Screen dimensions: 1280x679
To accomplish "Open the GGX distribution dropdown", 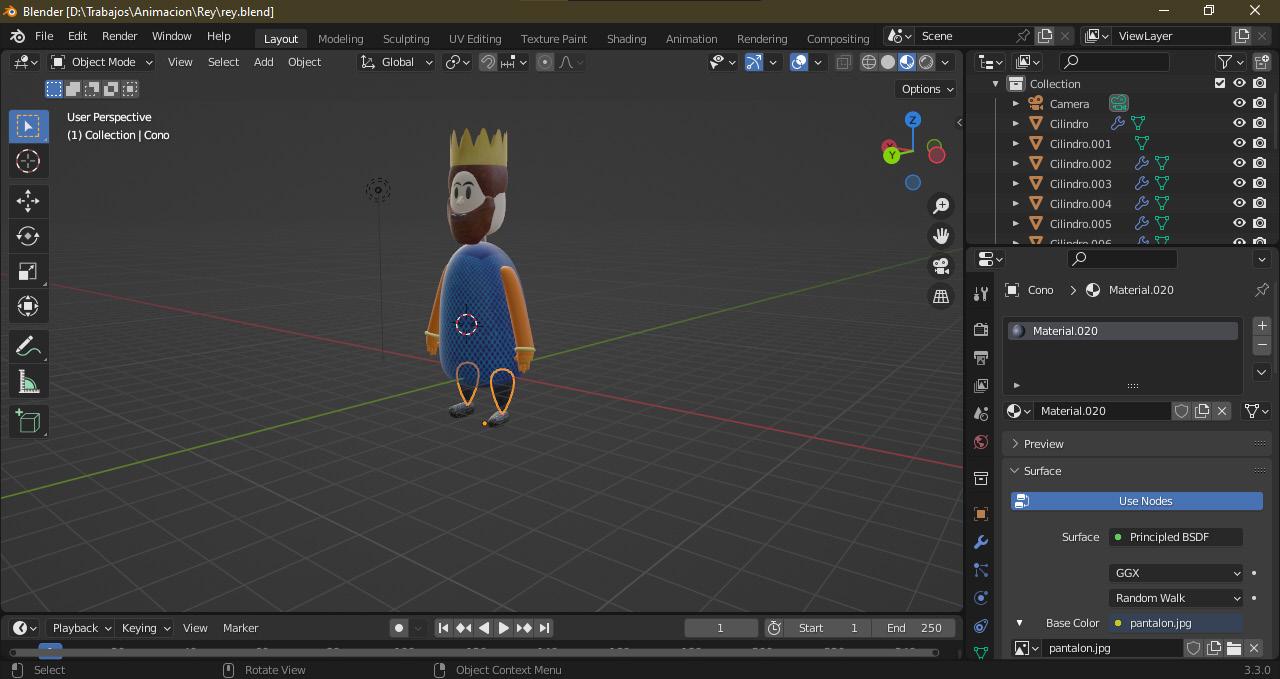I will click(1176, 573).
